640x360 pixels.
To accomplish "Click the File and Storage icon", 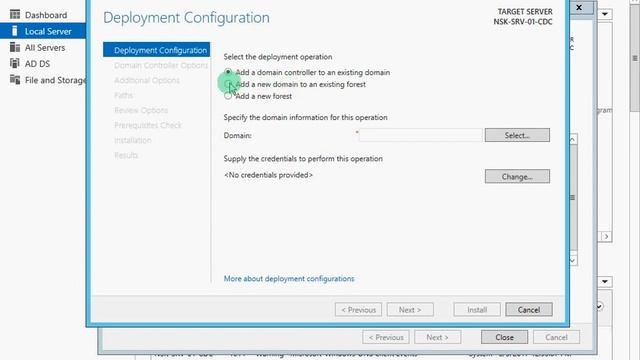I will click(15, 80).
